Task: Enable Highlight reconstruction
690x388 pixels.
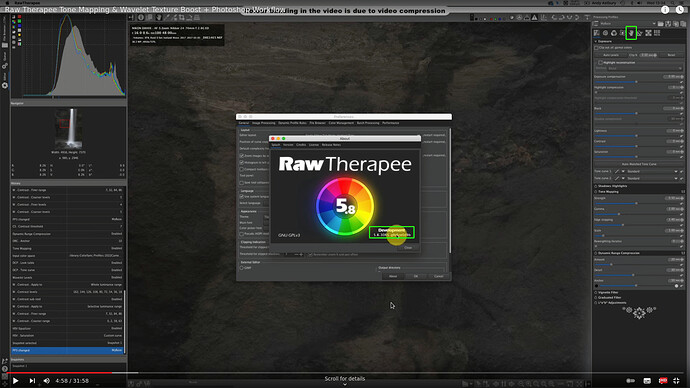Action: coord(601,62)
